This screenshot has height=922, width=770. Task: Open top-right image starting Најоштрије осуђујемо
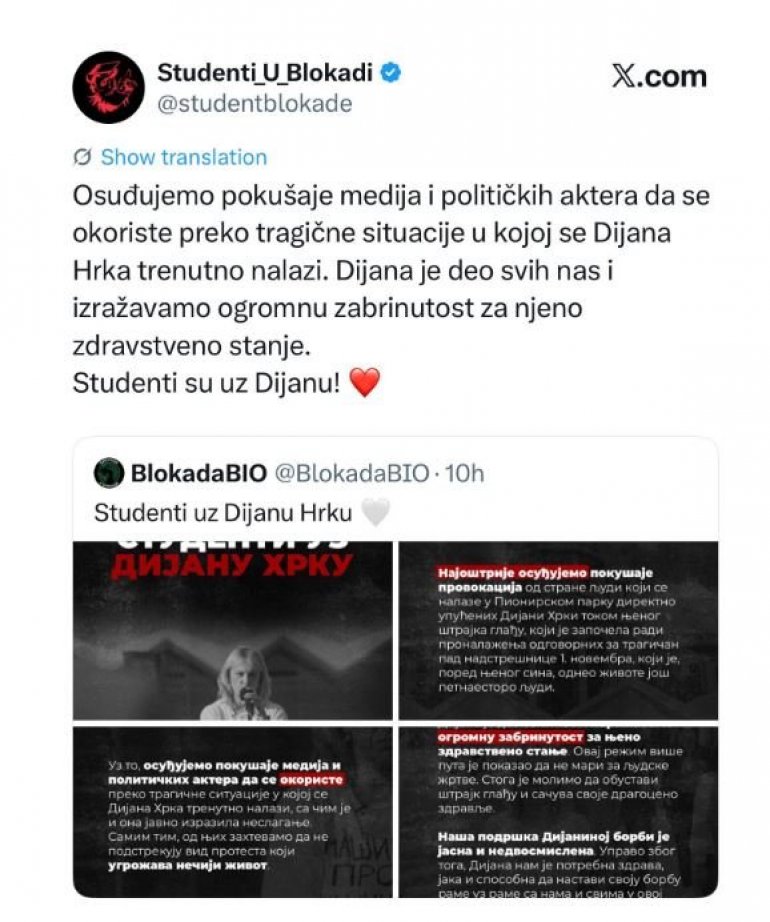click(x=558, y=630)
